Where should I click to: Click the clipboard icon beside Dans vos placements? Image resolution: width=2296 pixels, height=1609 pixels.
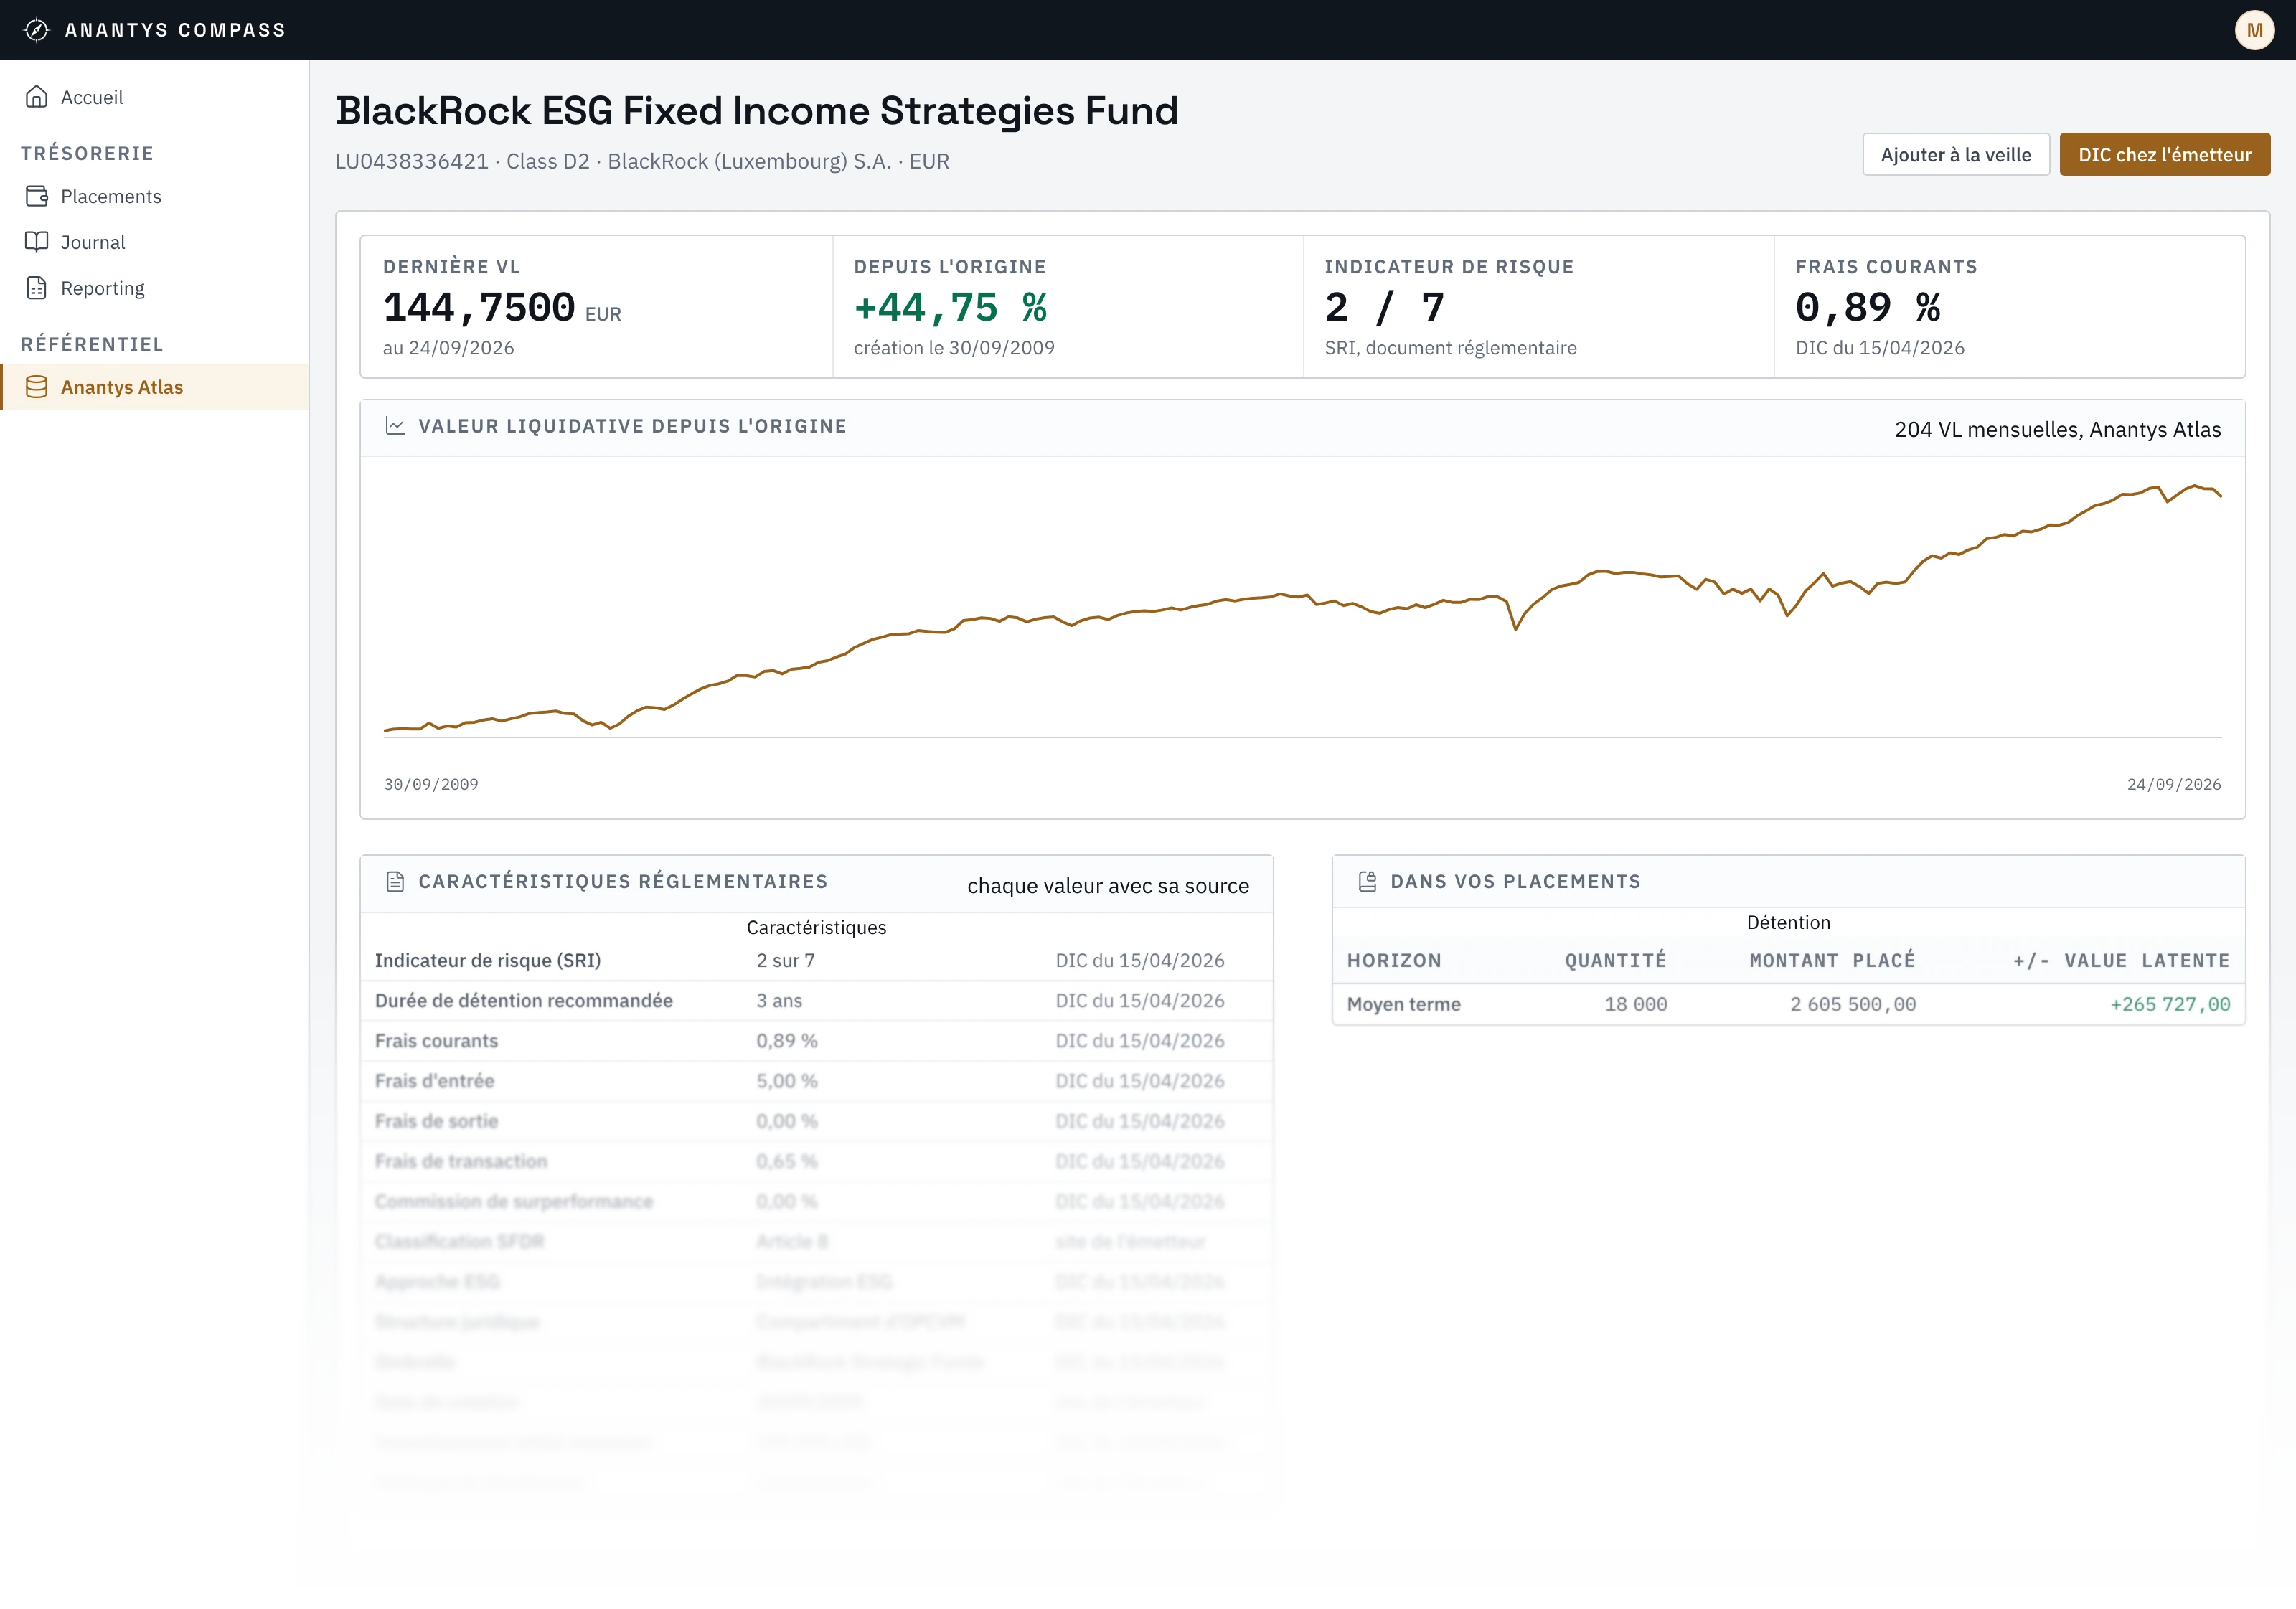pos(1367,881)
